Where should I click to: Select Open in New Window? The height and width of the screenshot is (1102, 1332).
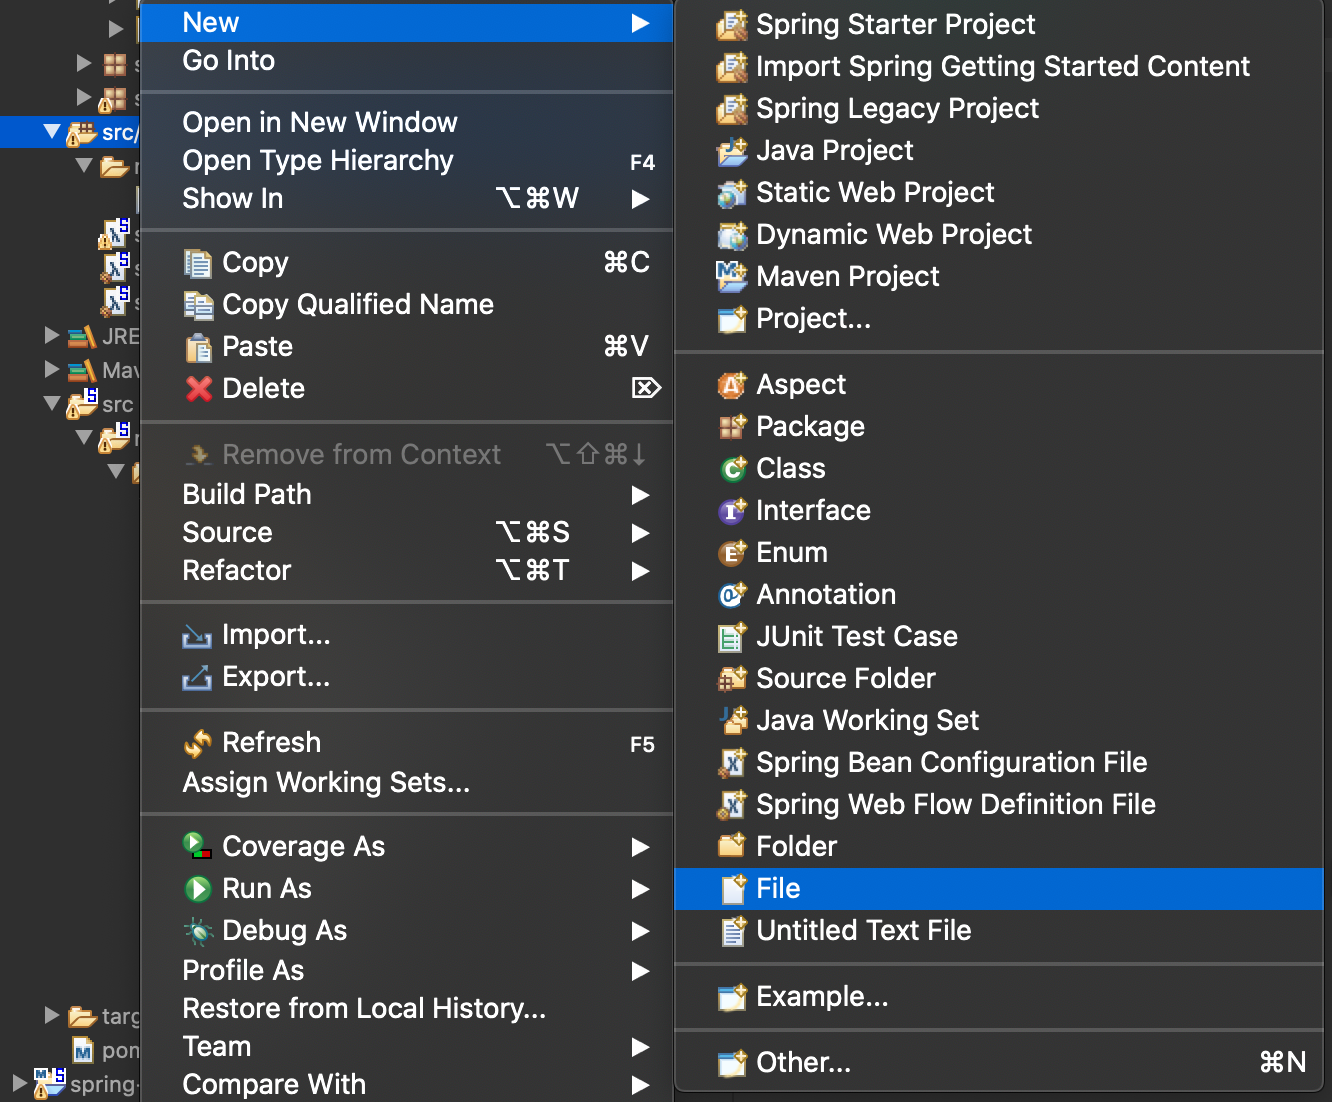tap(406, 123)
